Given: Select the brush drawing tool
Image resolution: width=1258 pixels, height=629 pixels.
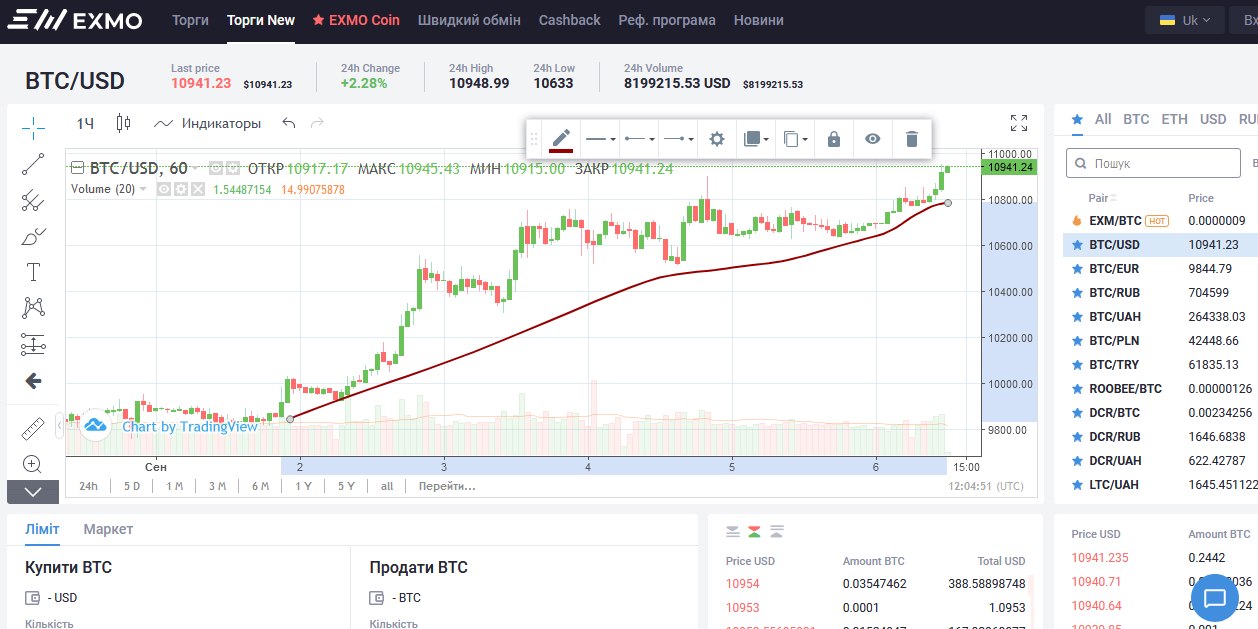Looking at the screenshot, I should click(x=33, y=236).
